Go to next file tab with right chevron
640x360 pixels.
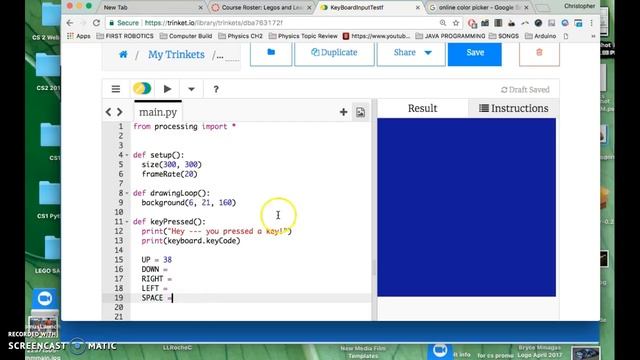click(120, 112)
